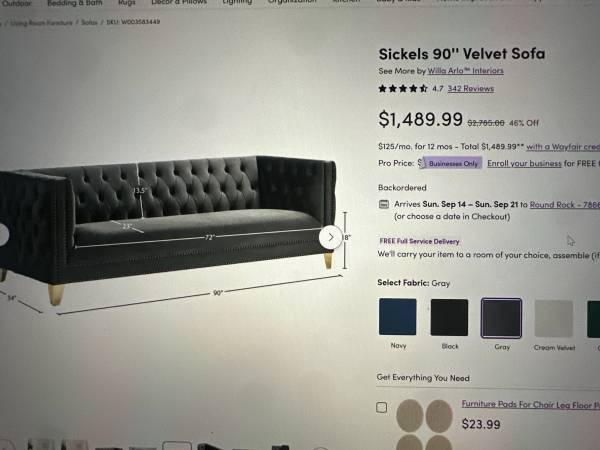Open the Bedding & Bath menu
The height and width of the screenshot is (450, 600).
(75, 3)
